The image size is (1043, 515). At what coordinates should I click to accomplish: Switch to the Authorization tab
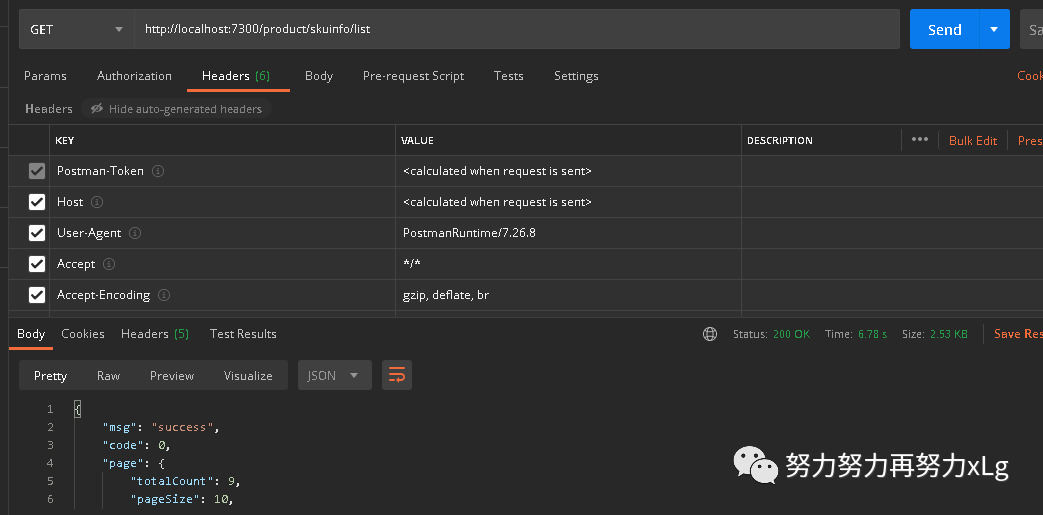tap(134, 76)
